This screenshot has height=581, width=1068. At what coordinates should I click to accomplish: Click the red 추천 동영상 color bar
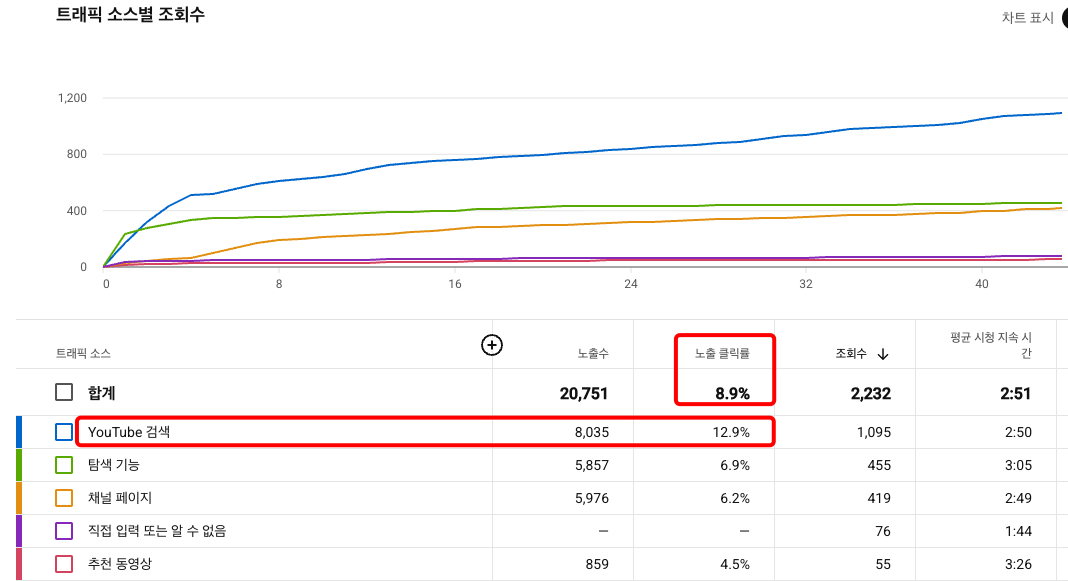coord(19,564)
